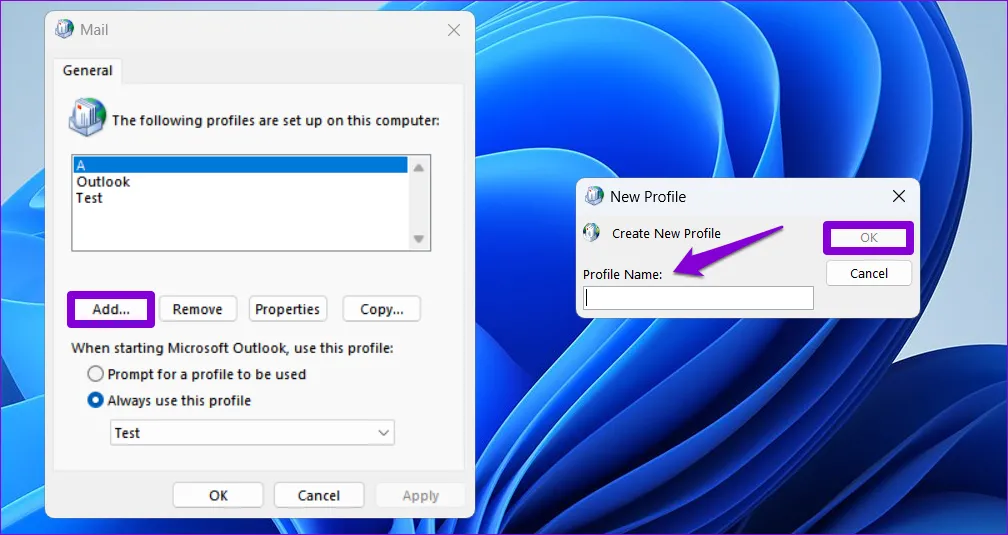Image resolution: width=1008 pixels, height=535 pixels.
Task: Open profile Properties
Action: pyautogui.click(x=287, y=309)
